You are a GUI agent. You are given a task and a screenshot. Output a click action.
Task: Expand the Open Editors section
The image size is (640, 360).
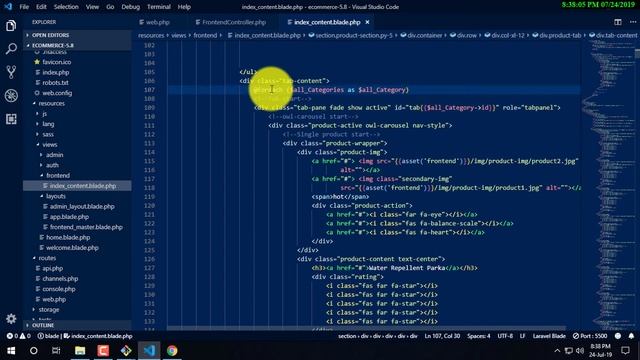tap(78, 35)
